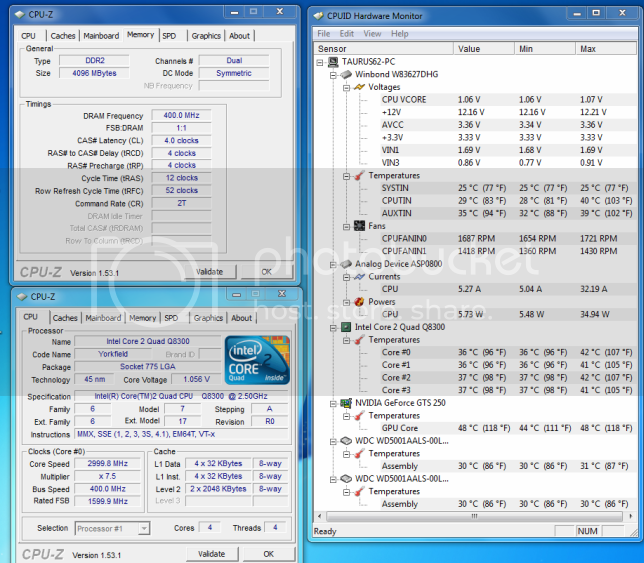Click horizontal scrollbar thumb in Hardware Monitor
644x563 pixels.
(475, 516)
